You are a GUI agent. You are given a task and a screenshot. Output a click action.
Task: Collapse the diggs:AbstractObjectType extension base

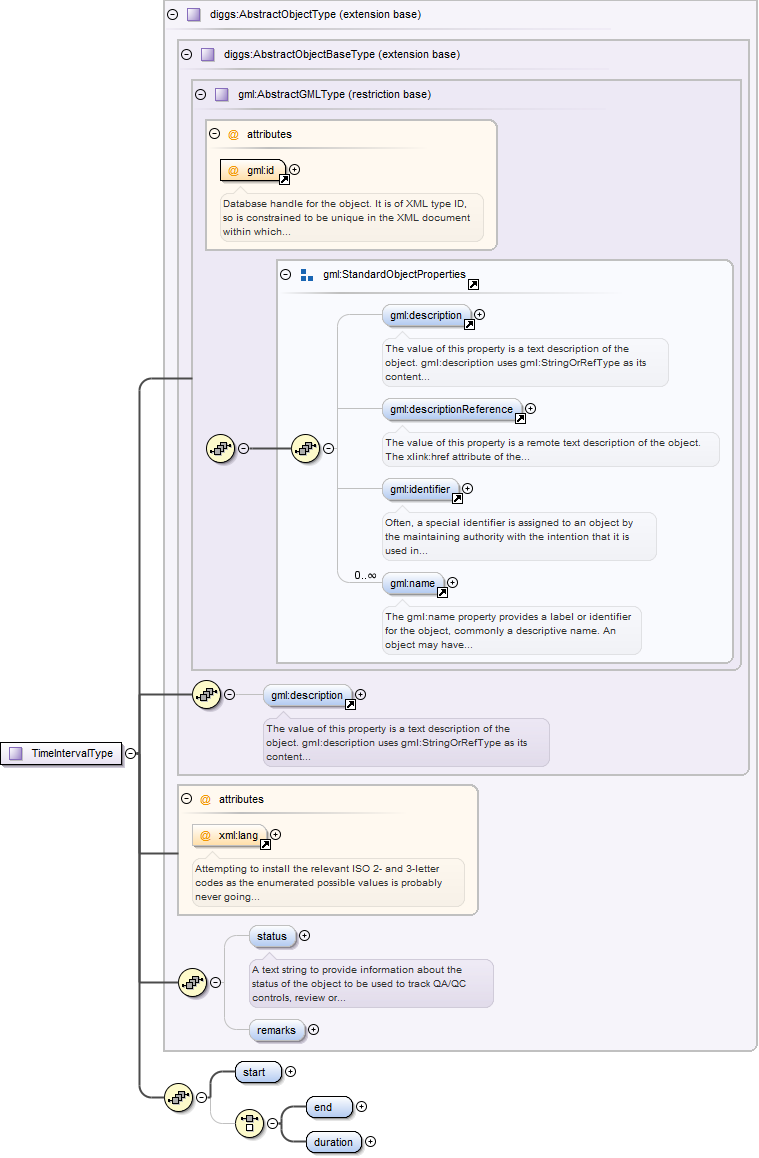pos(173,15)
